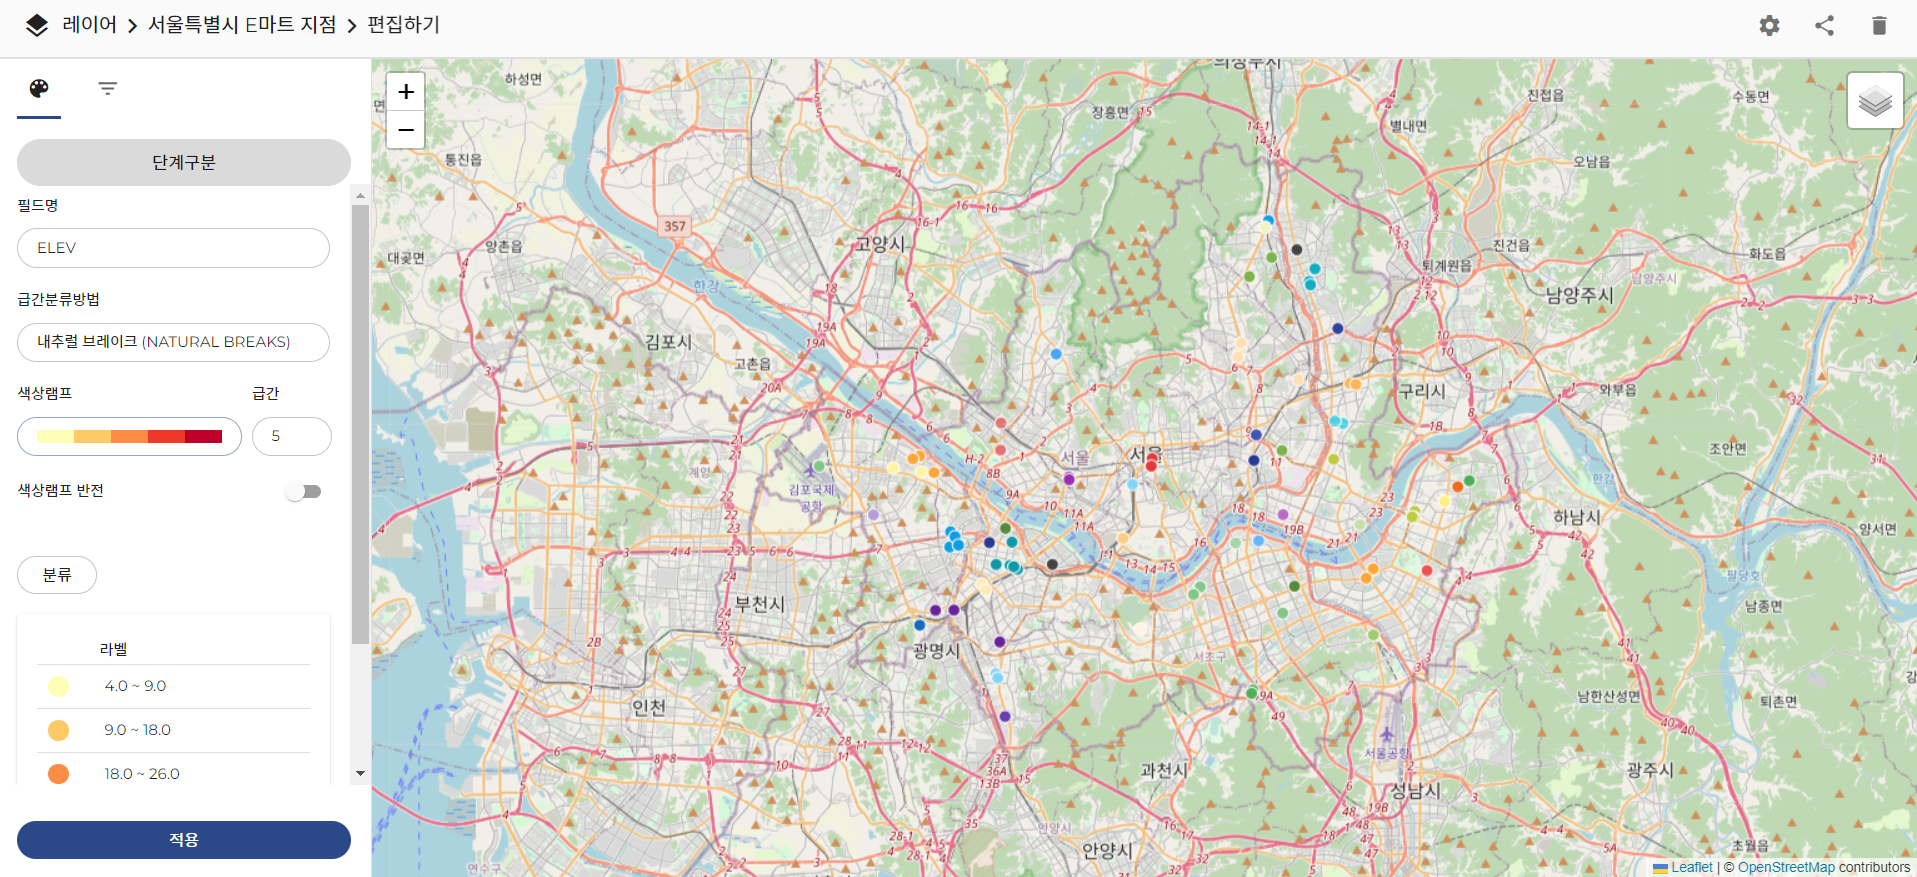Open the settings gear icon
This screenshot has height=877, width=1917.
pyautogui.click(x=1769, y=26)
